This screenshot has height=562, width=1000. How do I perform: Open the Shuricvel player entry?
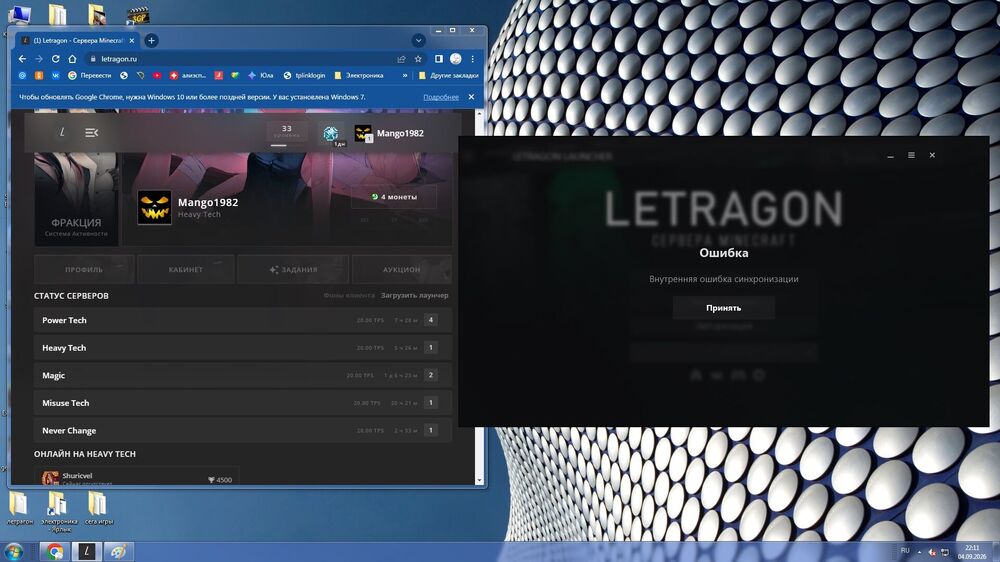[x=136, y=477]
